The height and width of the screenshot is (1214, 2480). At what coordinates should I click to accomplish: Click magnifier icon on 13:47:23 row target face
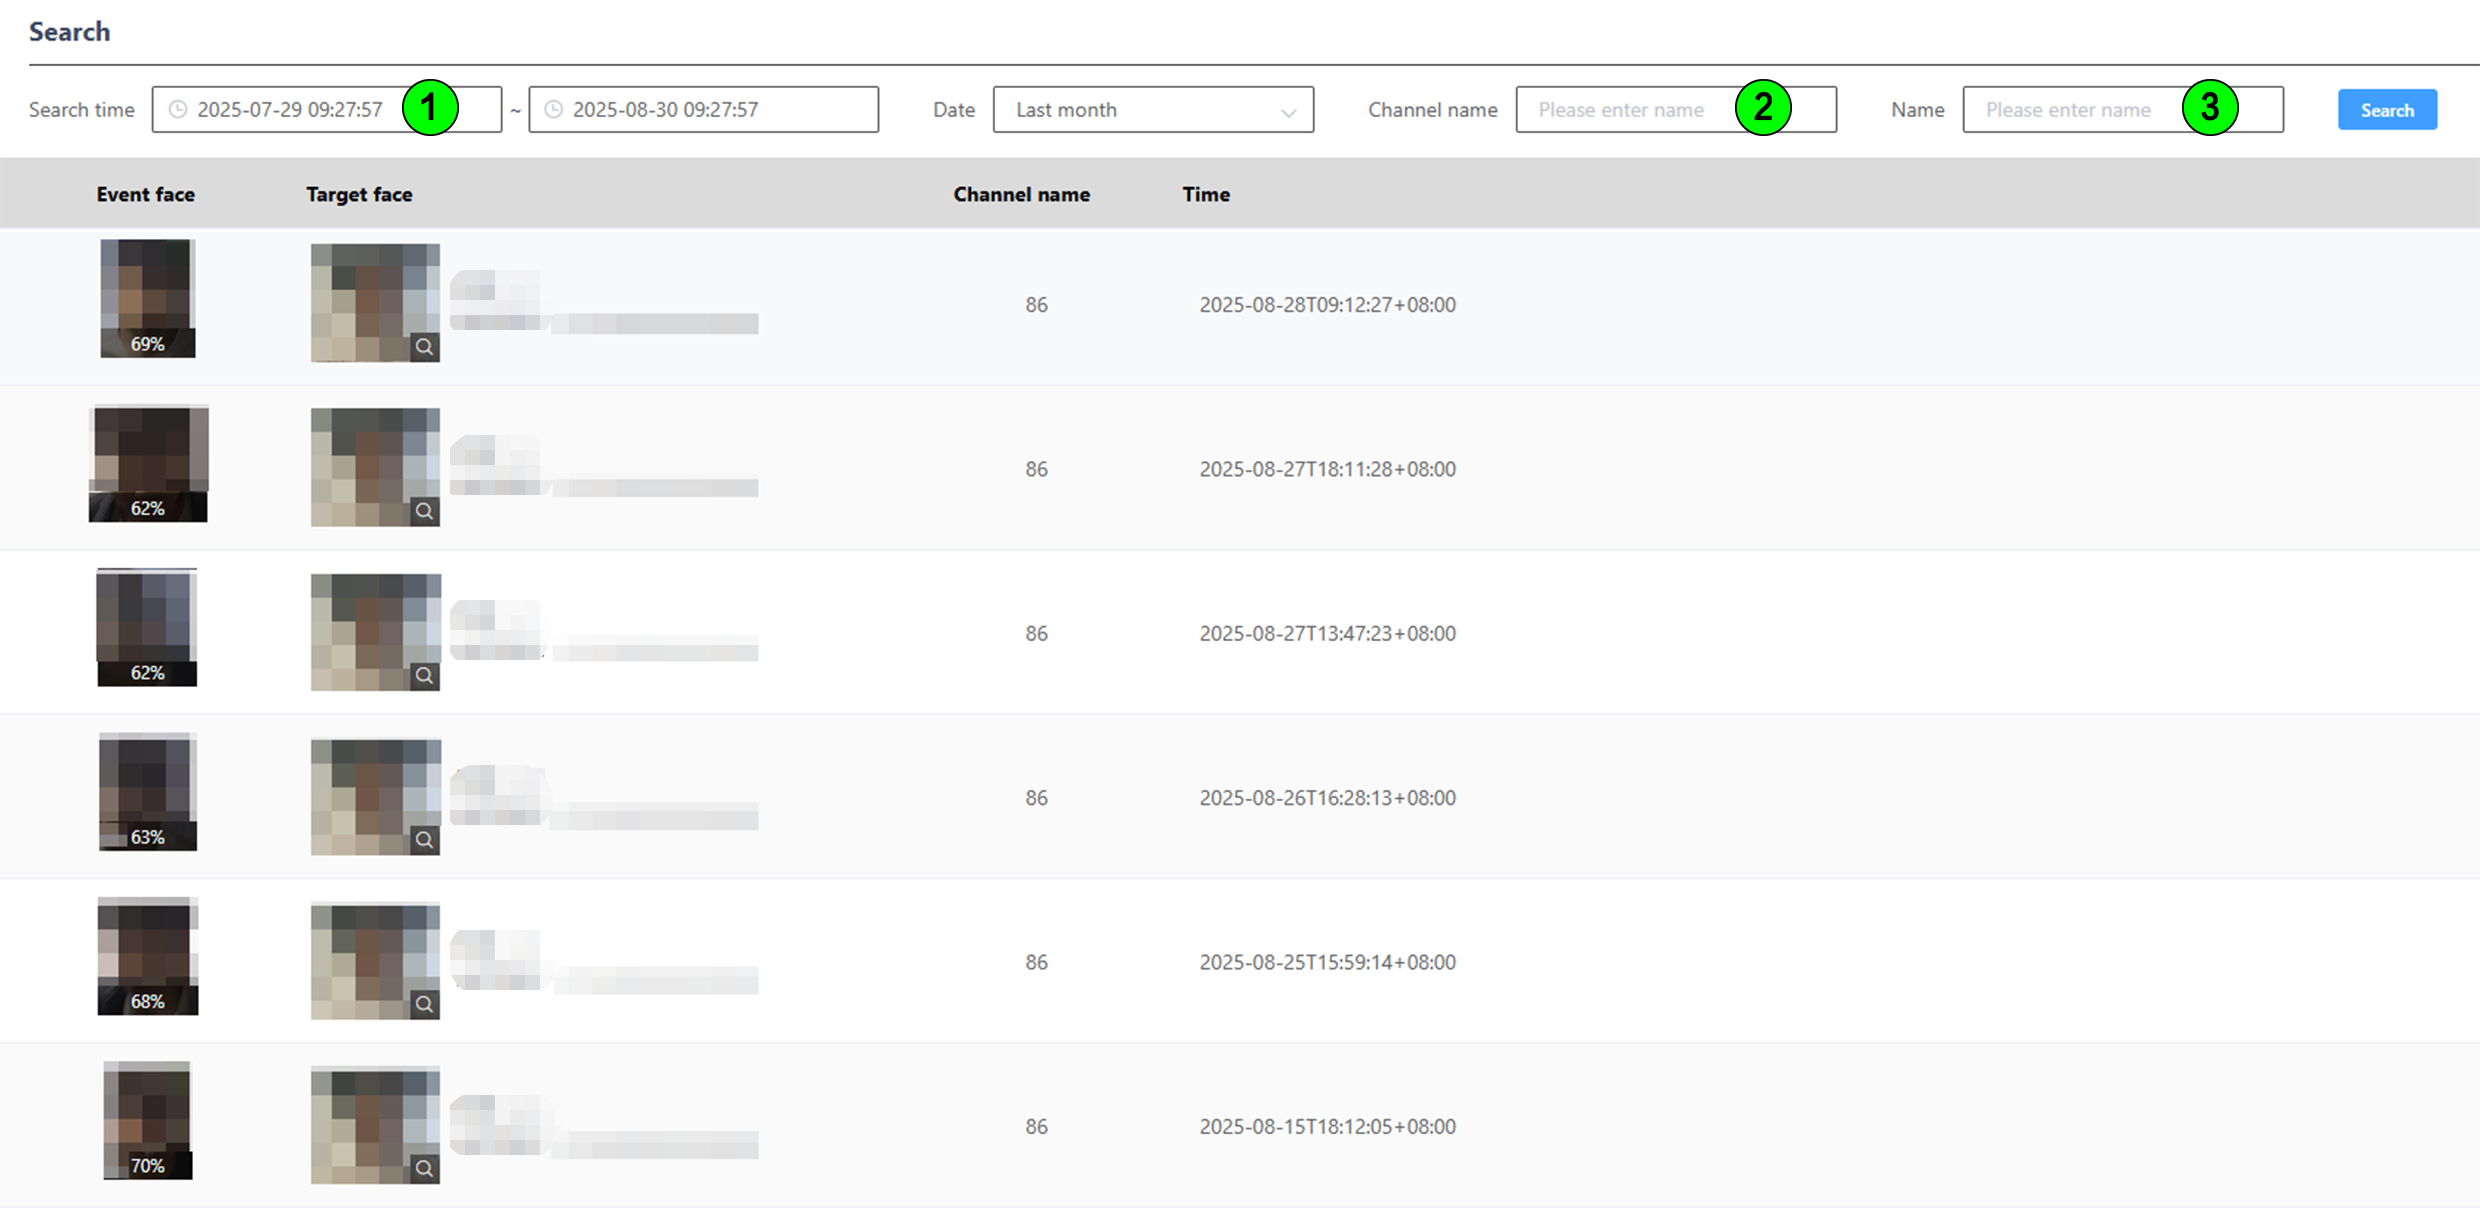click(x=425, y=676)
